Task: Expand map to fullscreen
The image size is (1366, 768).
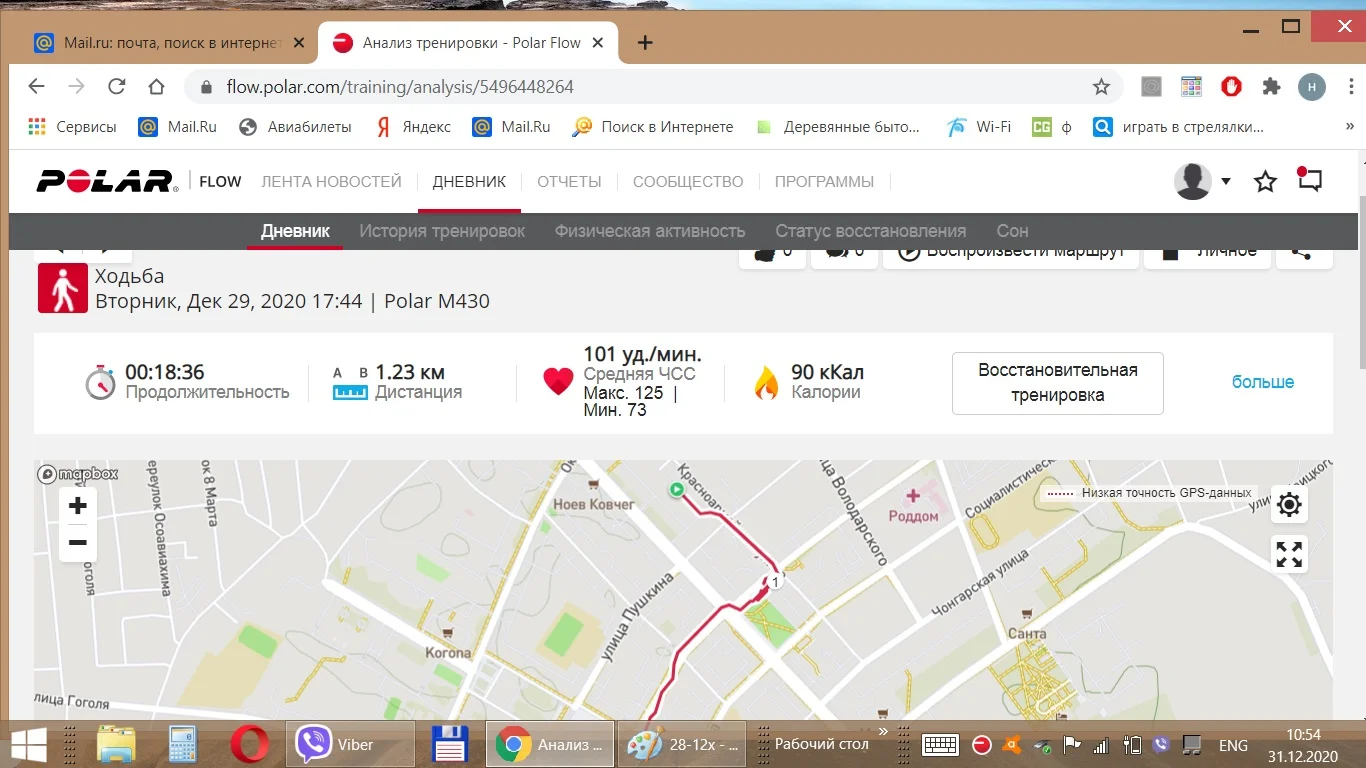Action: click(x=1289, y=553)
